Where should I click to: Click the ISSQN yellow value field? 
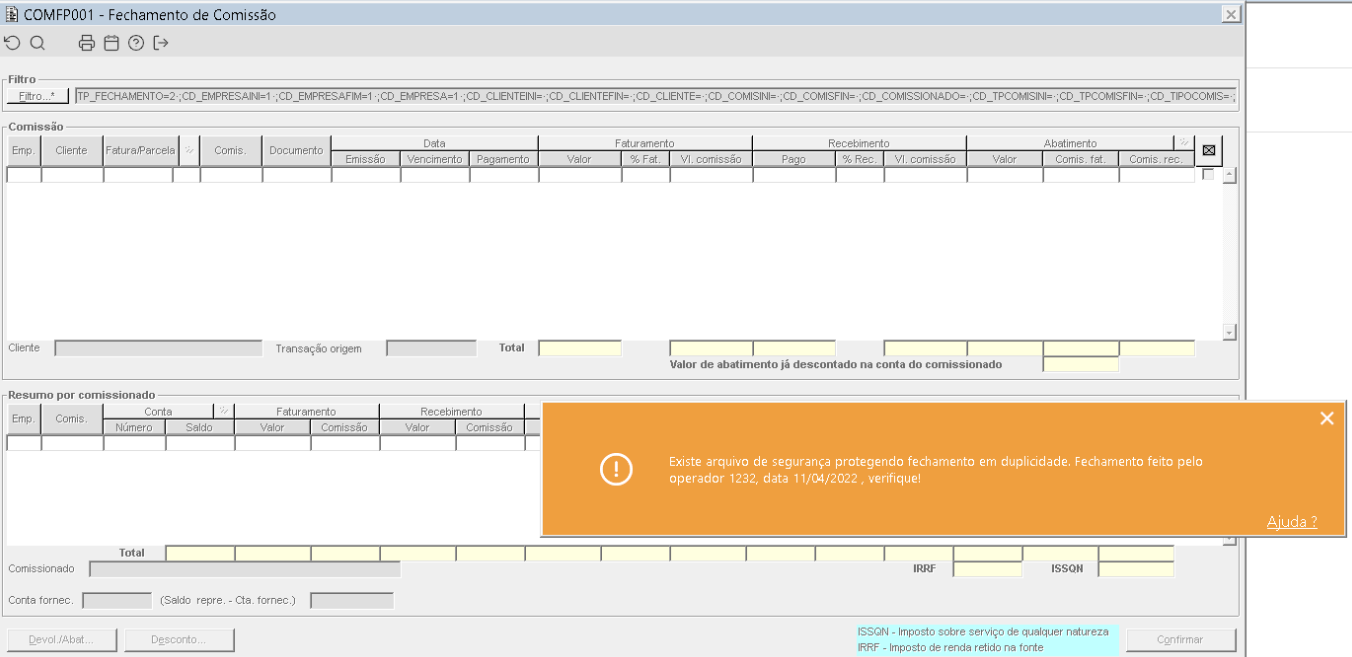coord(1136,569)
